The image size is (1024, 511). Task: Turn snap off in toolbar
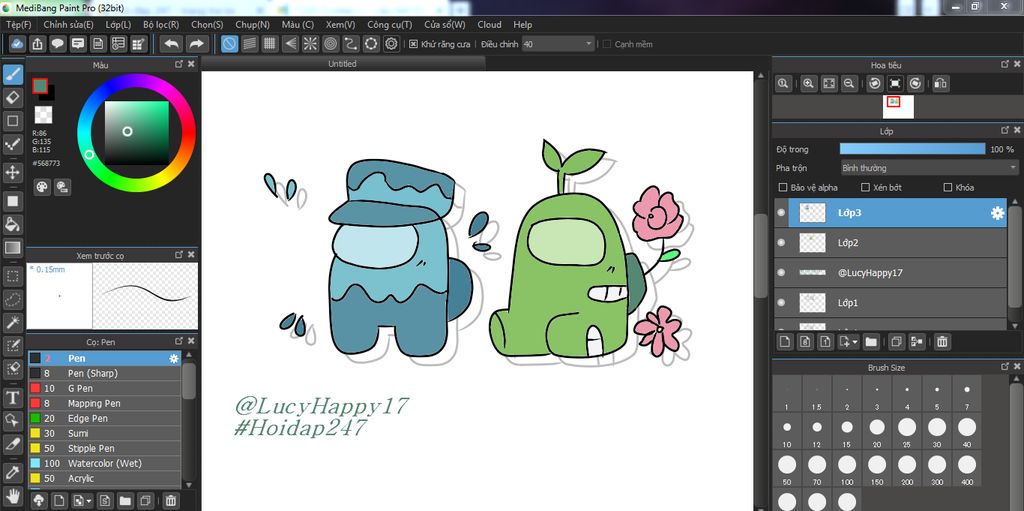[x=229, y=44]
